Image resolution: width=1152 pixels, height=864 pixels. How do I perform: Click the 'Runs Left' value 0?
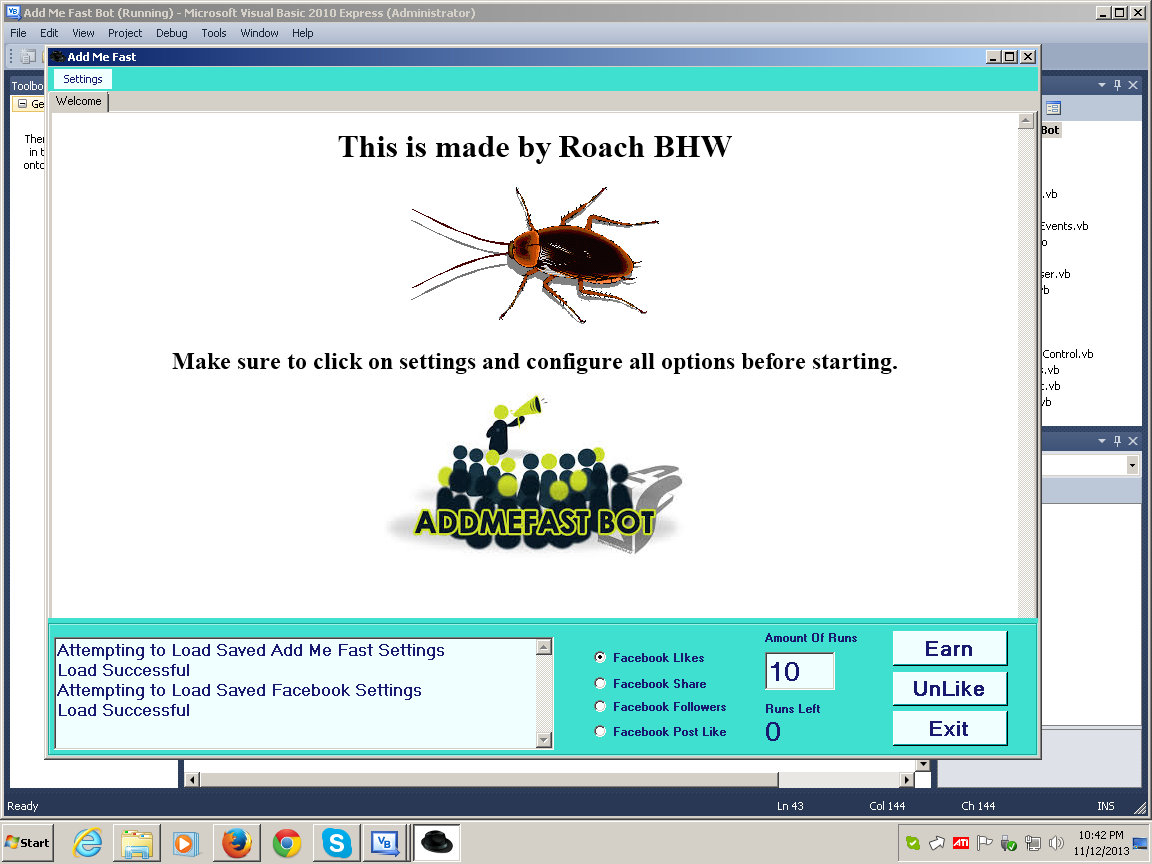click(x=773, y=731)
